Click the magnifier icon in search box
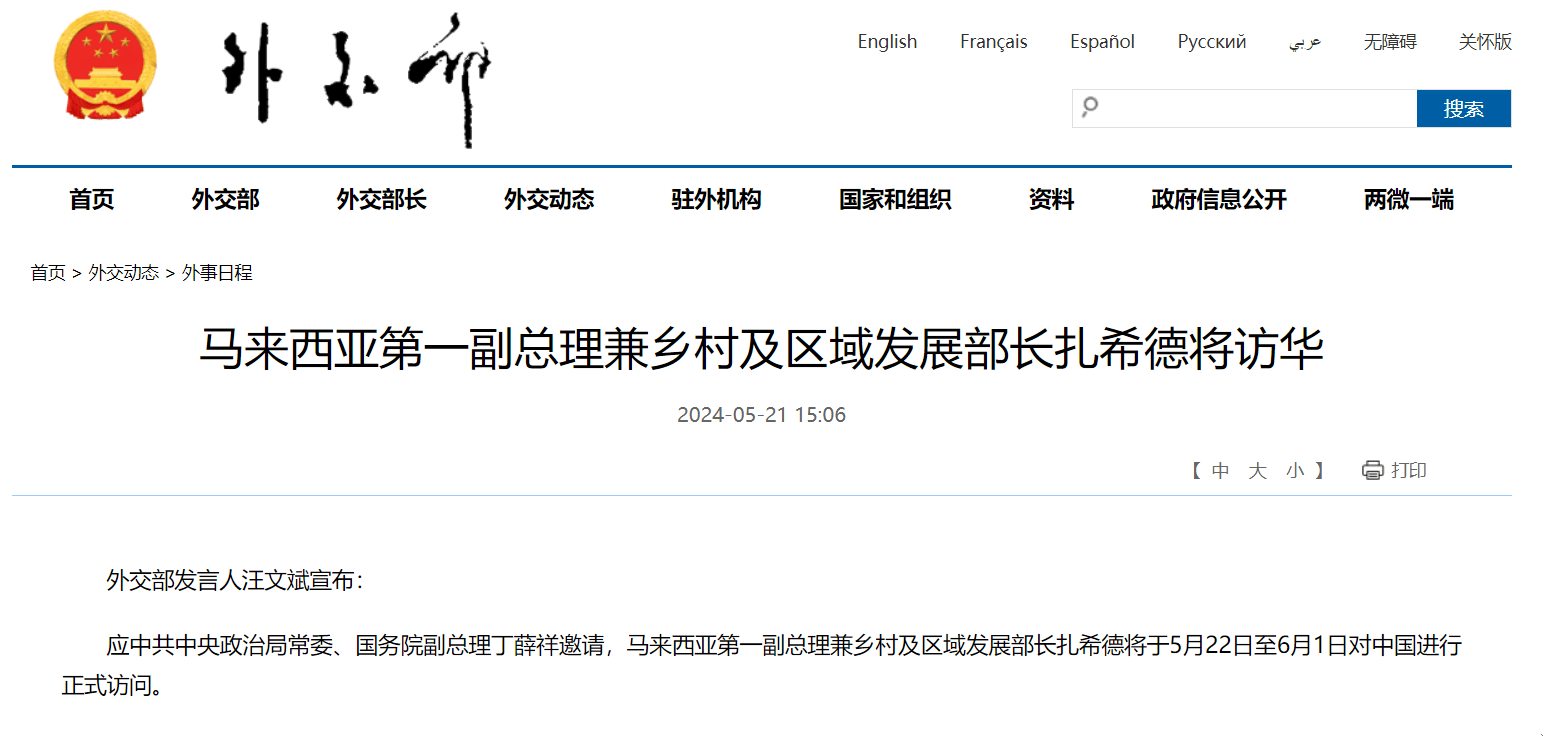The width and height of the screenshot is (1544, 736). [1090, 107]
